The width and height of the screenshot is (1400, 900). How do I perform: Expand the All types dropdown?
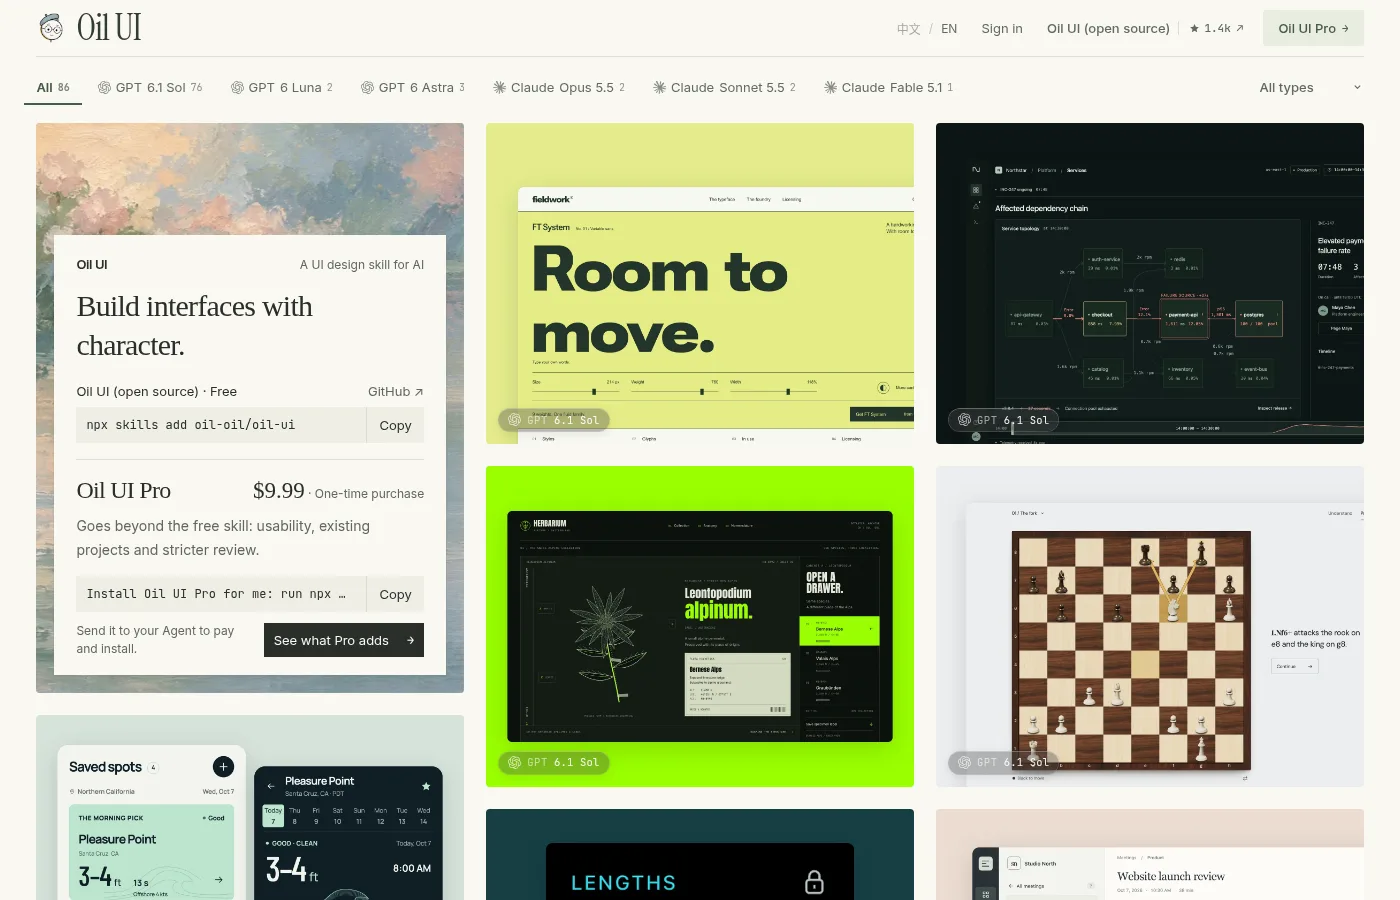click(1310, 88)
